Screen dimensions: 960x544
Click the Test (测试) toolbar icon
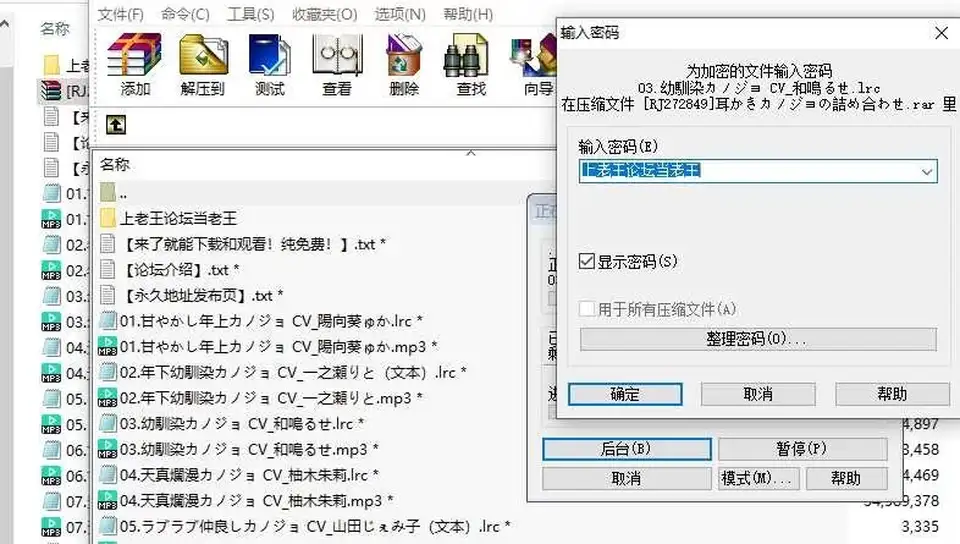(x=270, y=64)
